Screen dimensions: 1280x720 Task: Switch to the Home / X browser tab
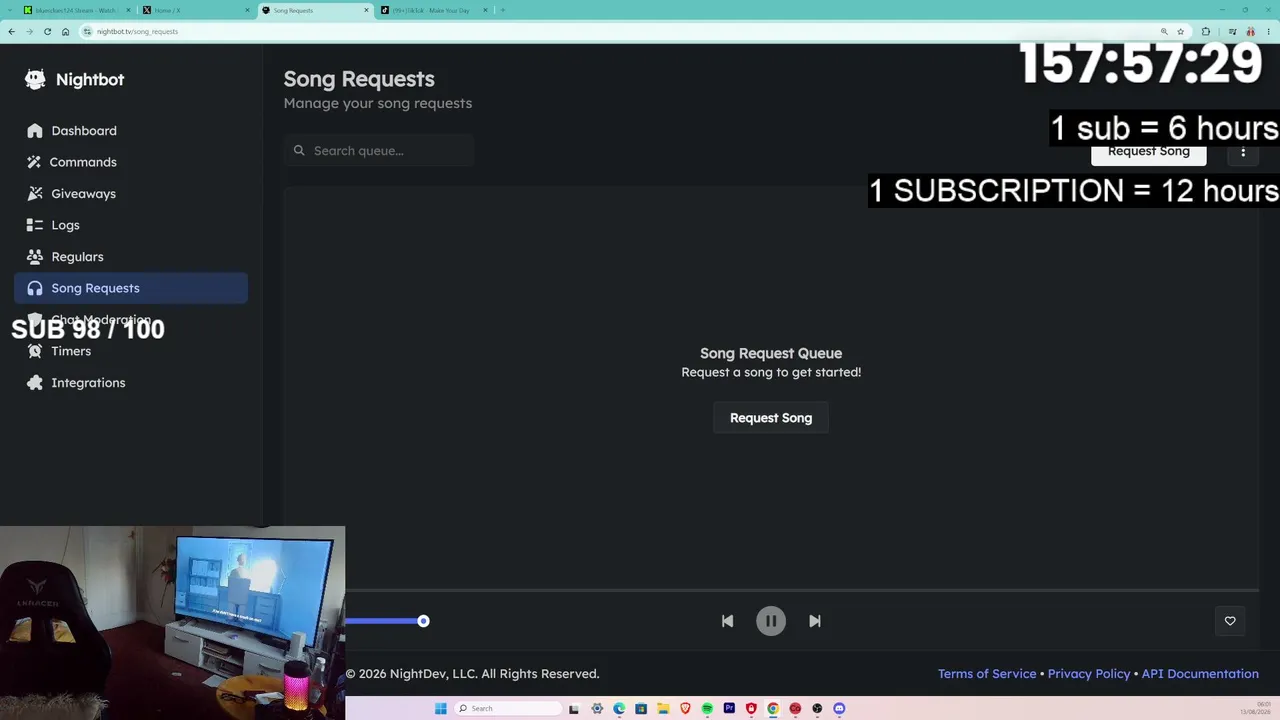point(194,10)
